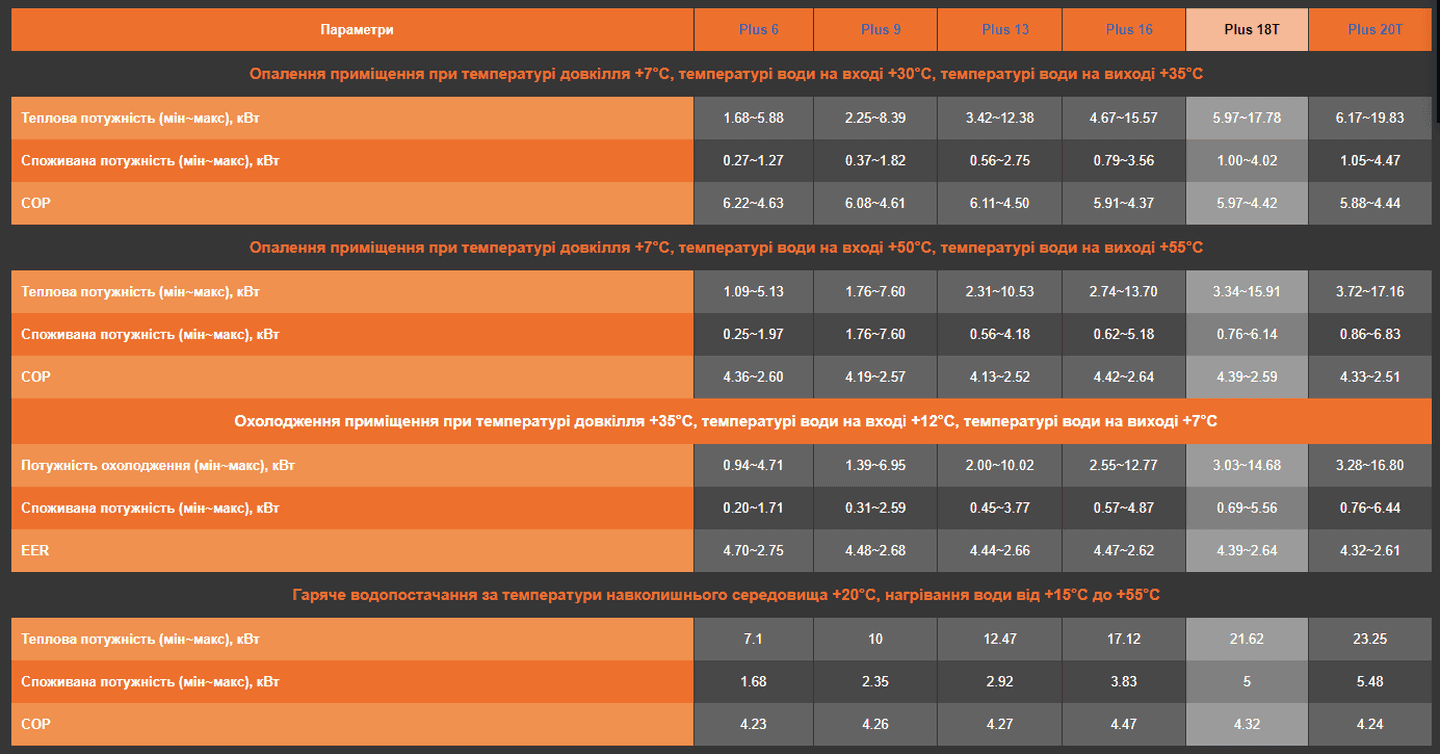The height and width of the screenshot is (754, 1440).
Task: Click the highlighted 5.97~17.78 cell
Action: [1246, 118]
